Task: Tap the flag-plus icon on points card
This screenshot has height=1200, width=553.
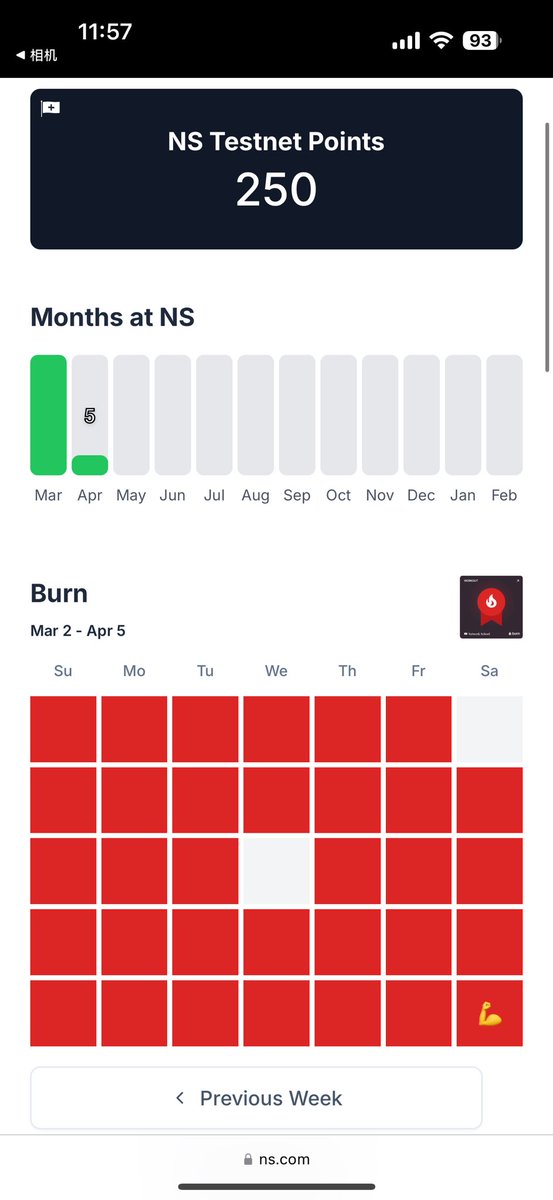Action: point(50,108)
